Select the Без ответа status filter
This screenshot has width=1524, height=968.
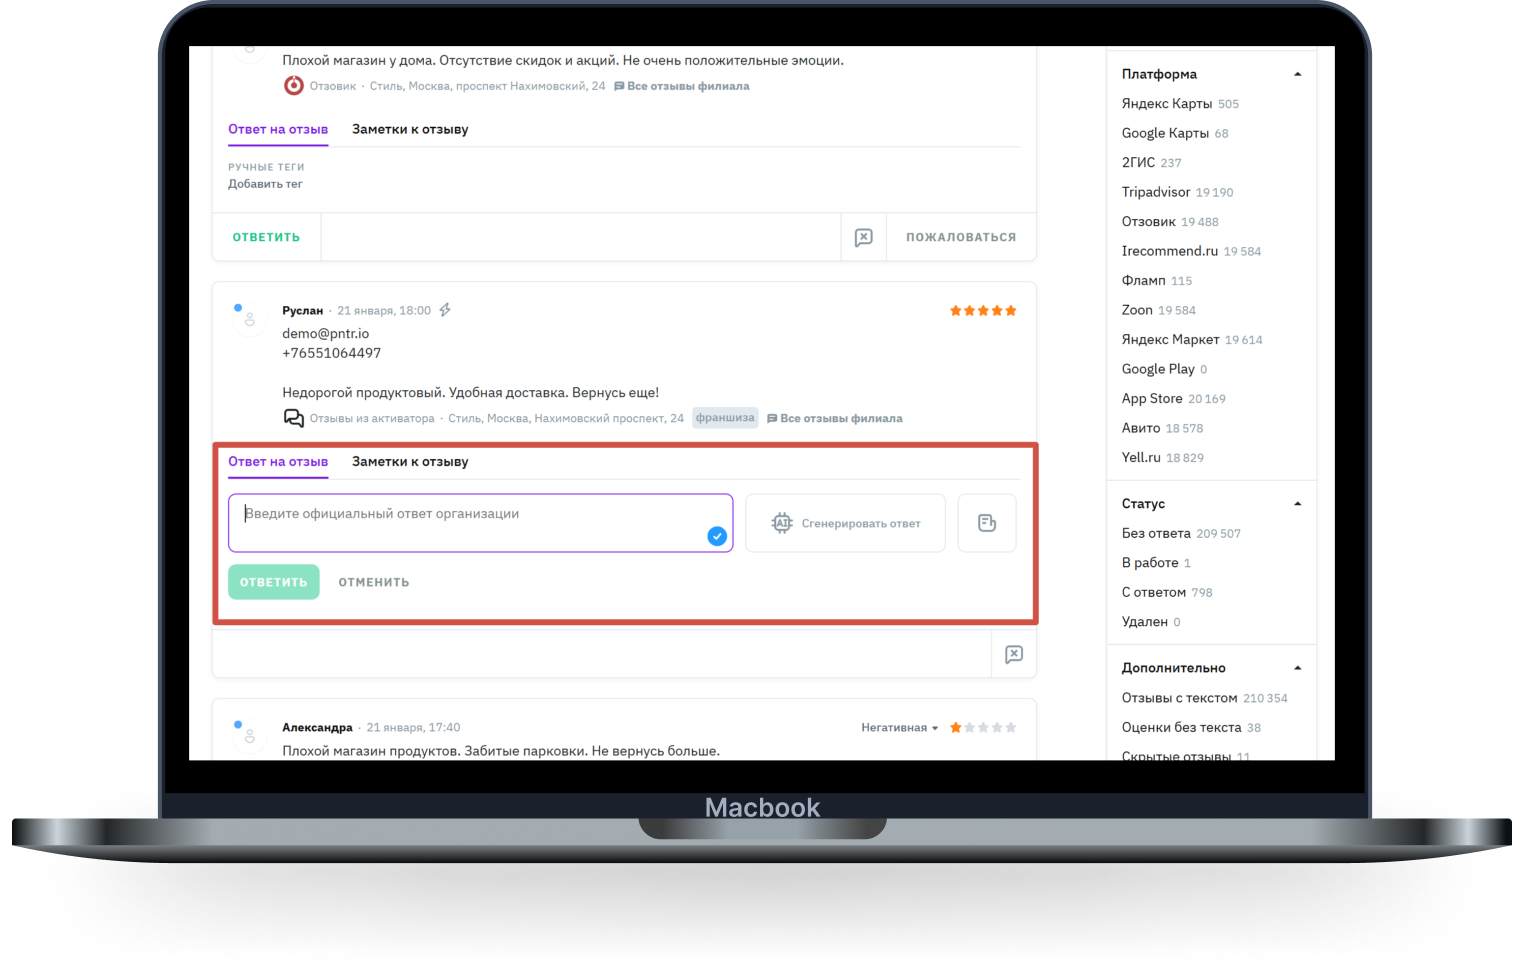point(1155,533)
